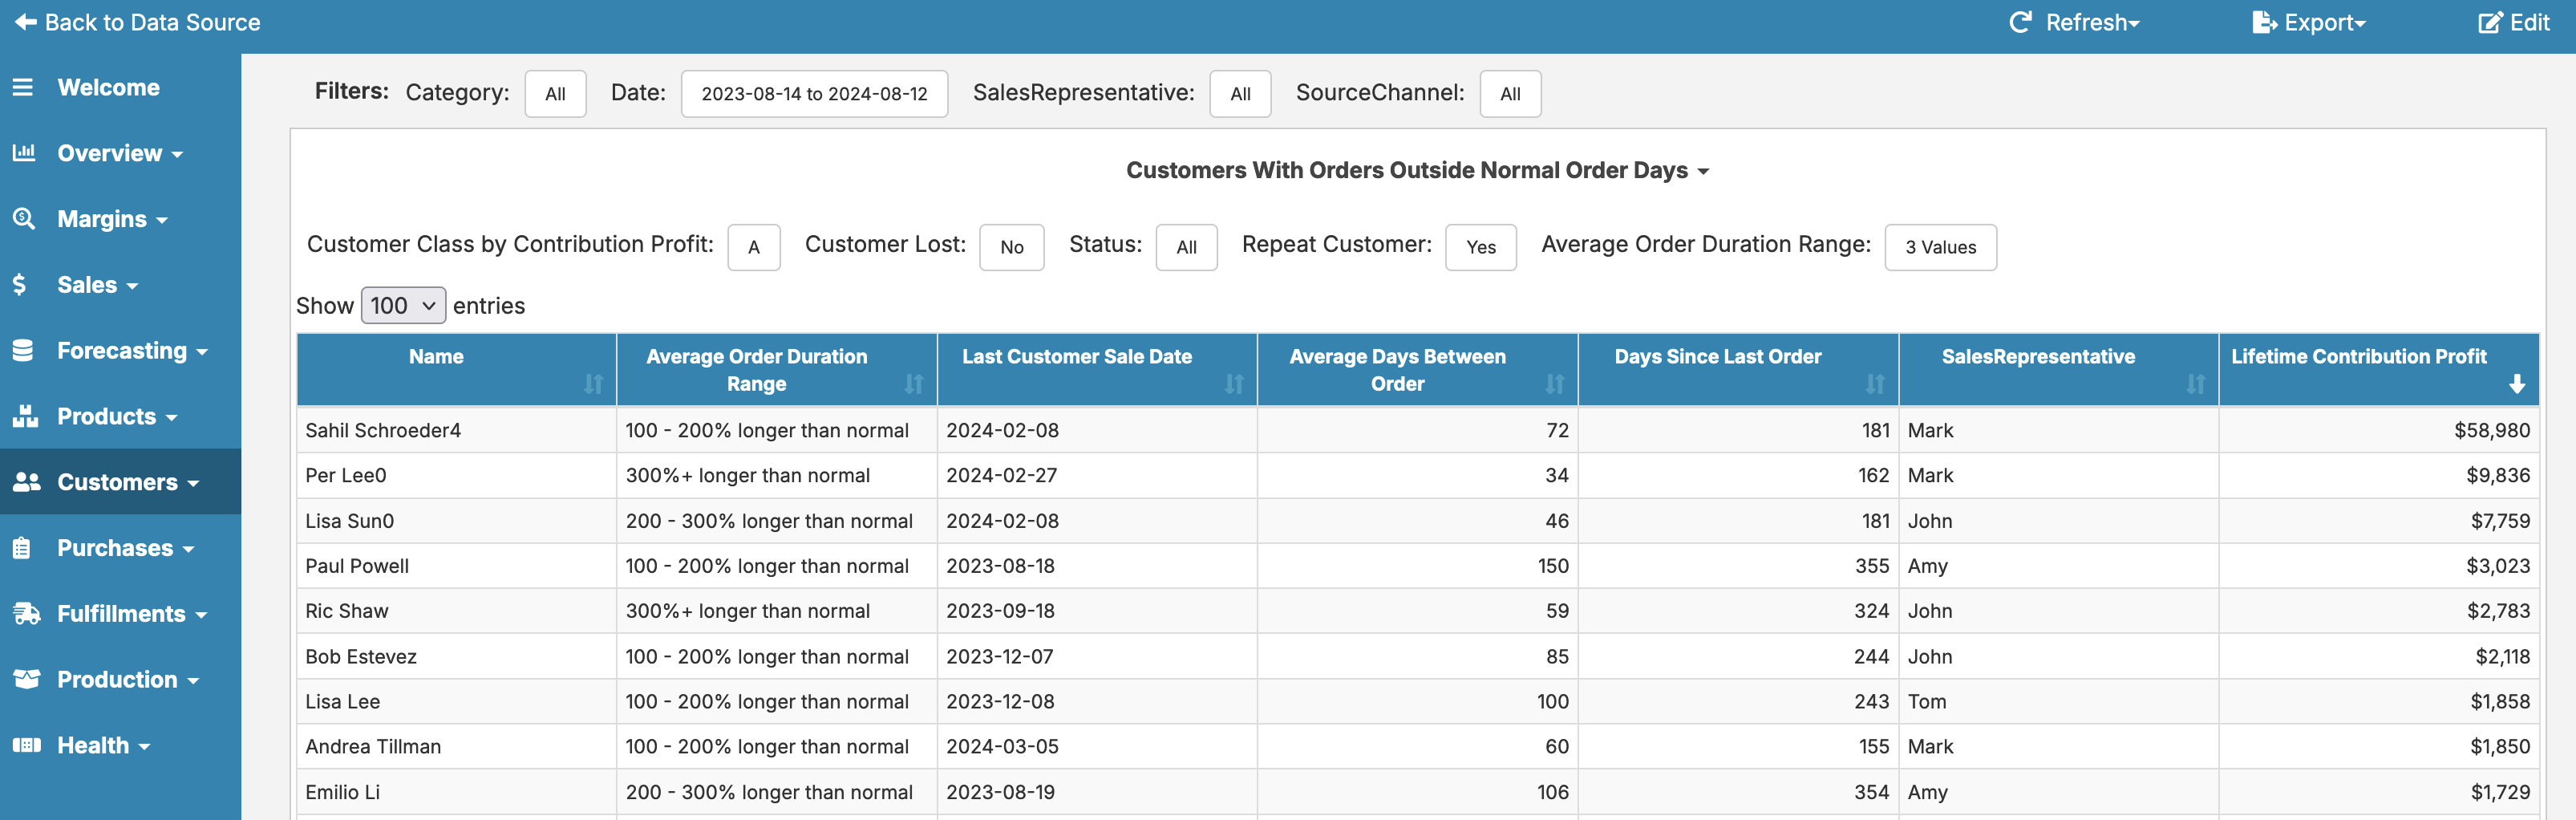Image resolution: width=2576 pixels, height=820 pixels.
Task: Click the hamburger icon beside Welcome
Action: click(x=23, y=88)
